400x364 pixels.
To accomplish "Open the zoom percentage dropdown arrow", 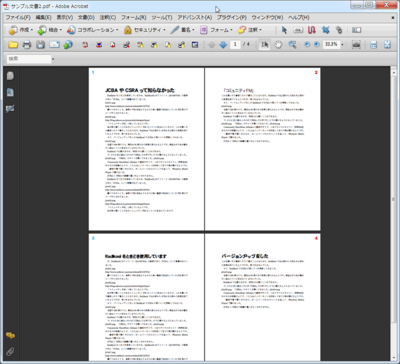I will coord(342,45).
